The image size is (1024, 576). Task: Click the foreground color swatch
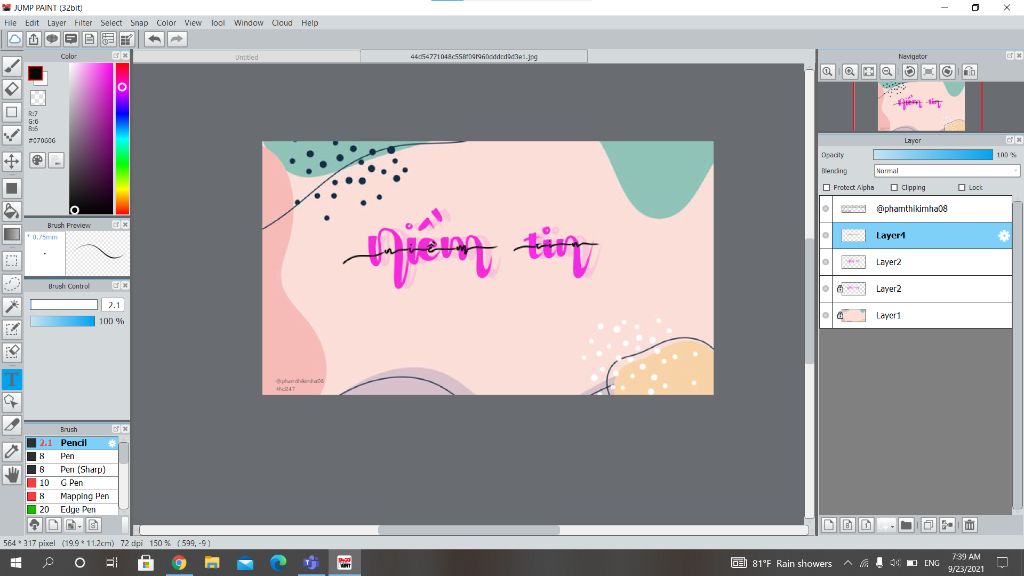(x=35, y=73)
